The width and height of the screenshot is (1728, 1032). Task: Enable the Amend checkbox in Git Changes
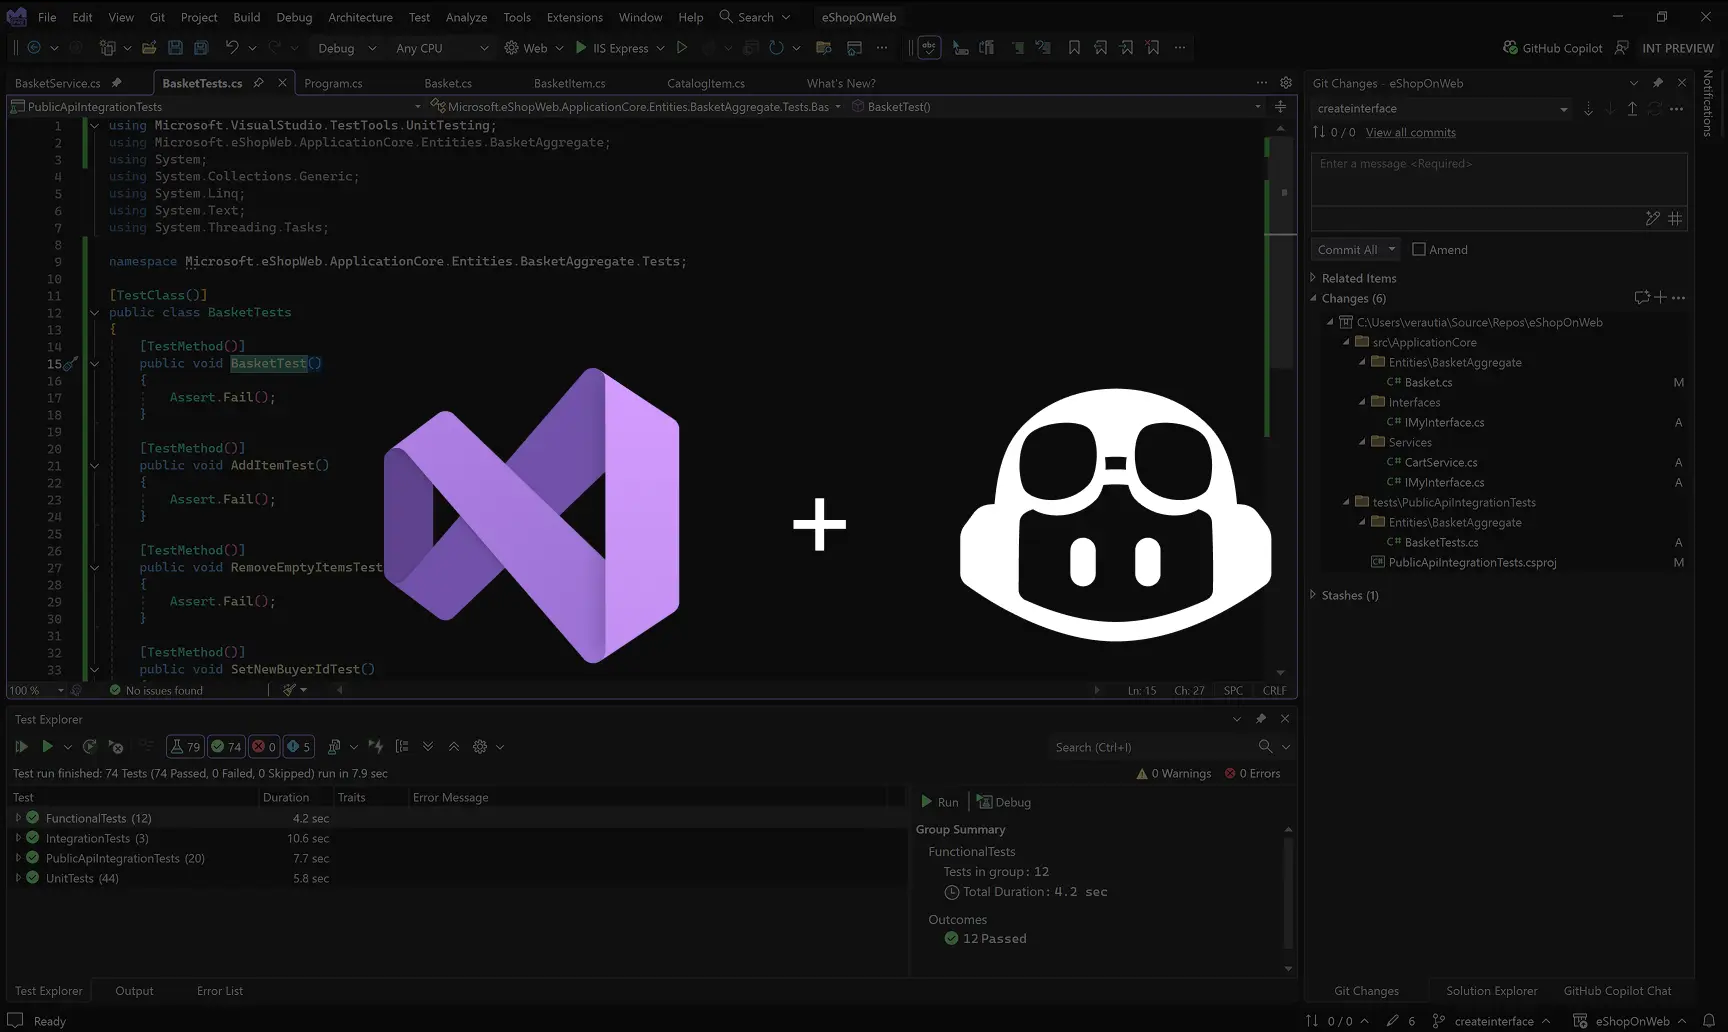pyautogui.click(x=1419, y=249)
